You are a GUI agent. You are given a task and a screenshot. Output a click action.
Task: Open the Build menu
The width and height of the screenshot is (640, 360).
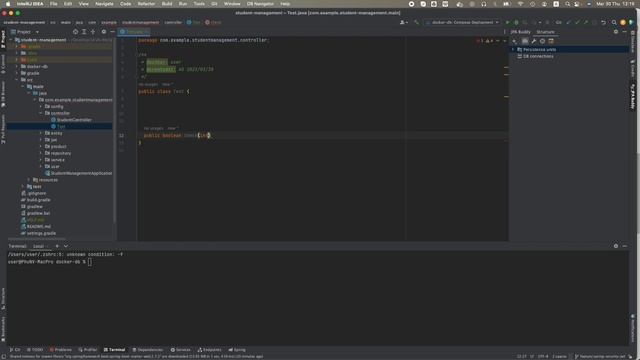click(x=167, y=4)
